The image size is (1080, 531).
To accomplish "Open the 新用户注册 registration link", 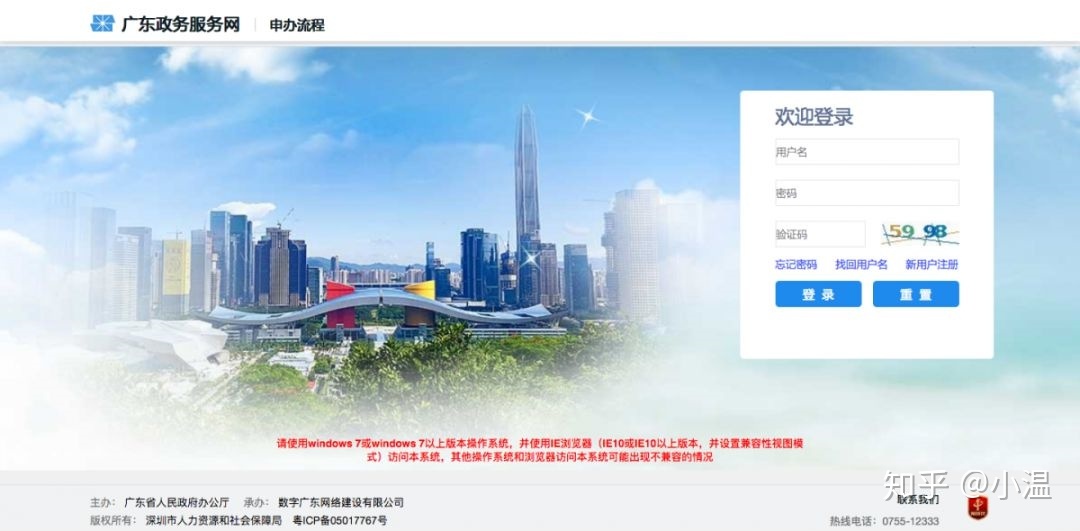I will click(x=931, y=264).
